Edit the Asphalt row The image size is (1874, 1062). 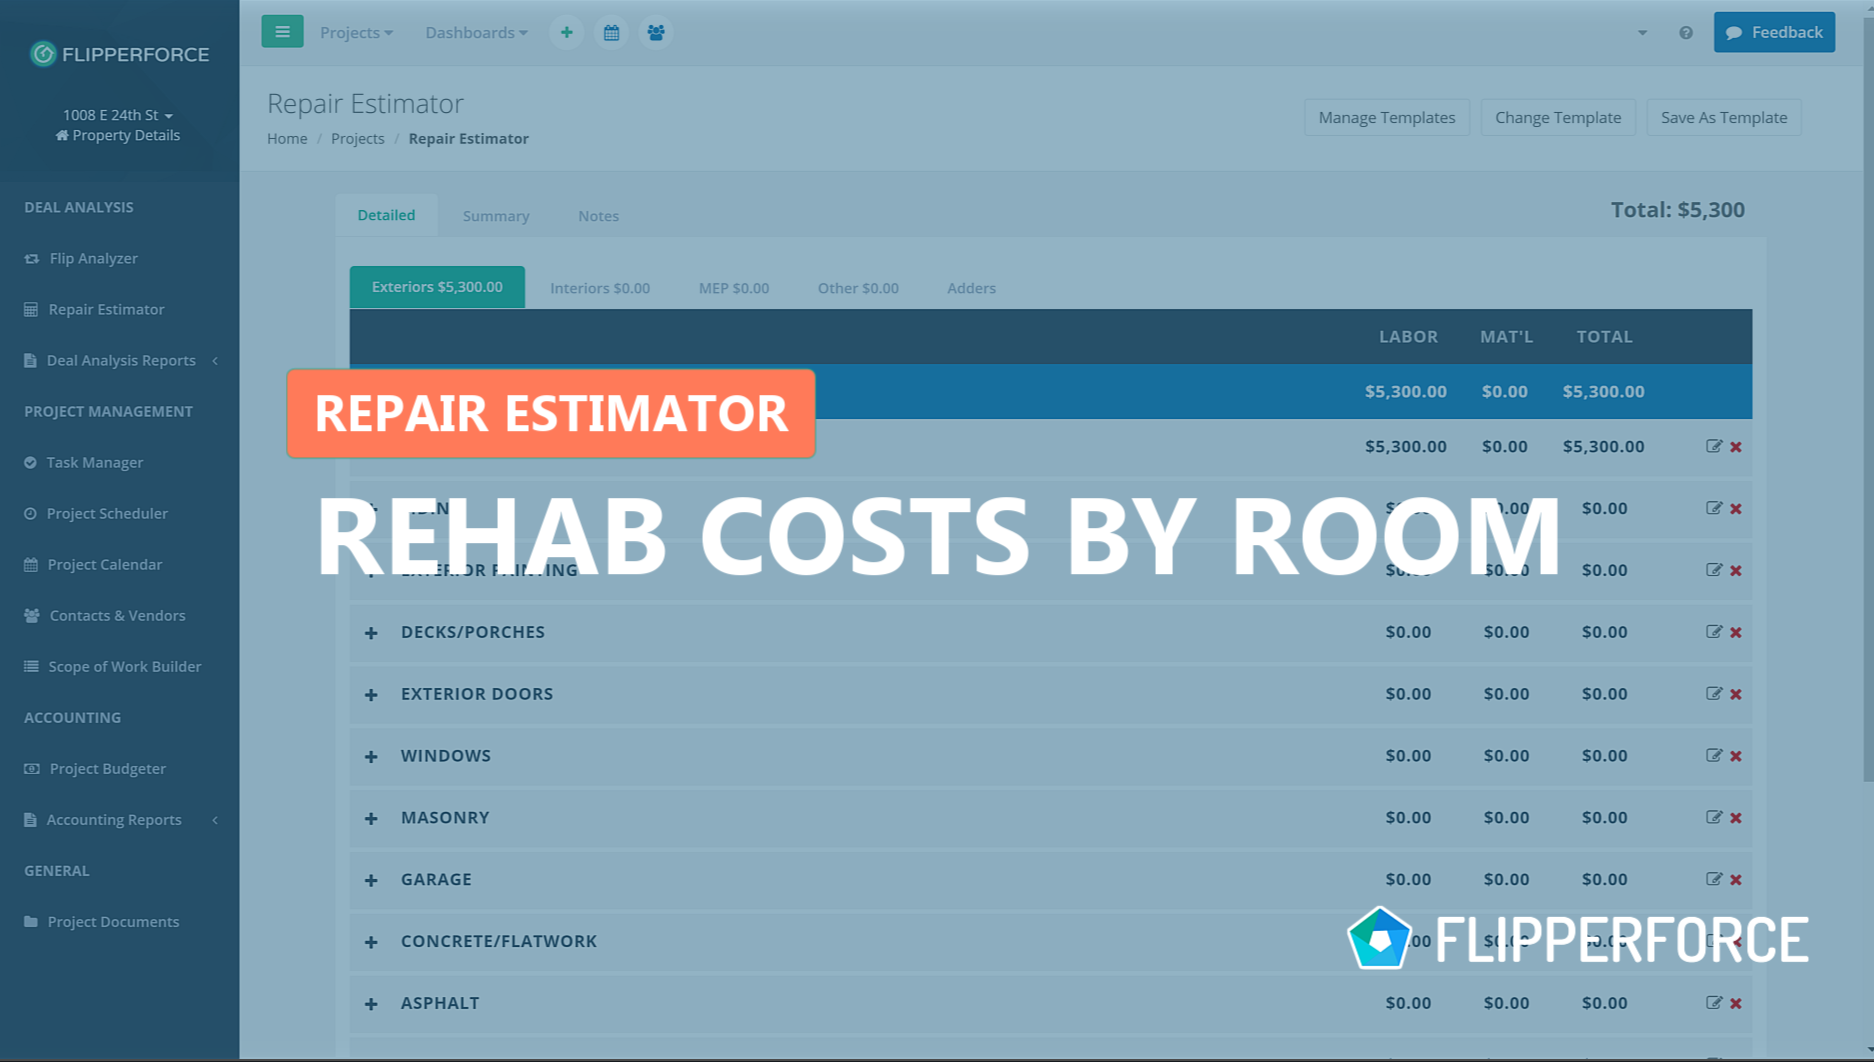coord(1714,1002)
